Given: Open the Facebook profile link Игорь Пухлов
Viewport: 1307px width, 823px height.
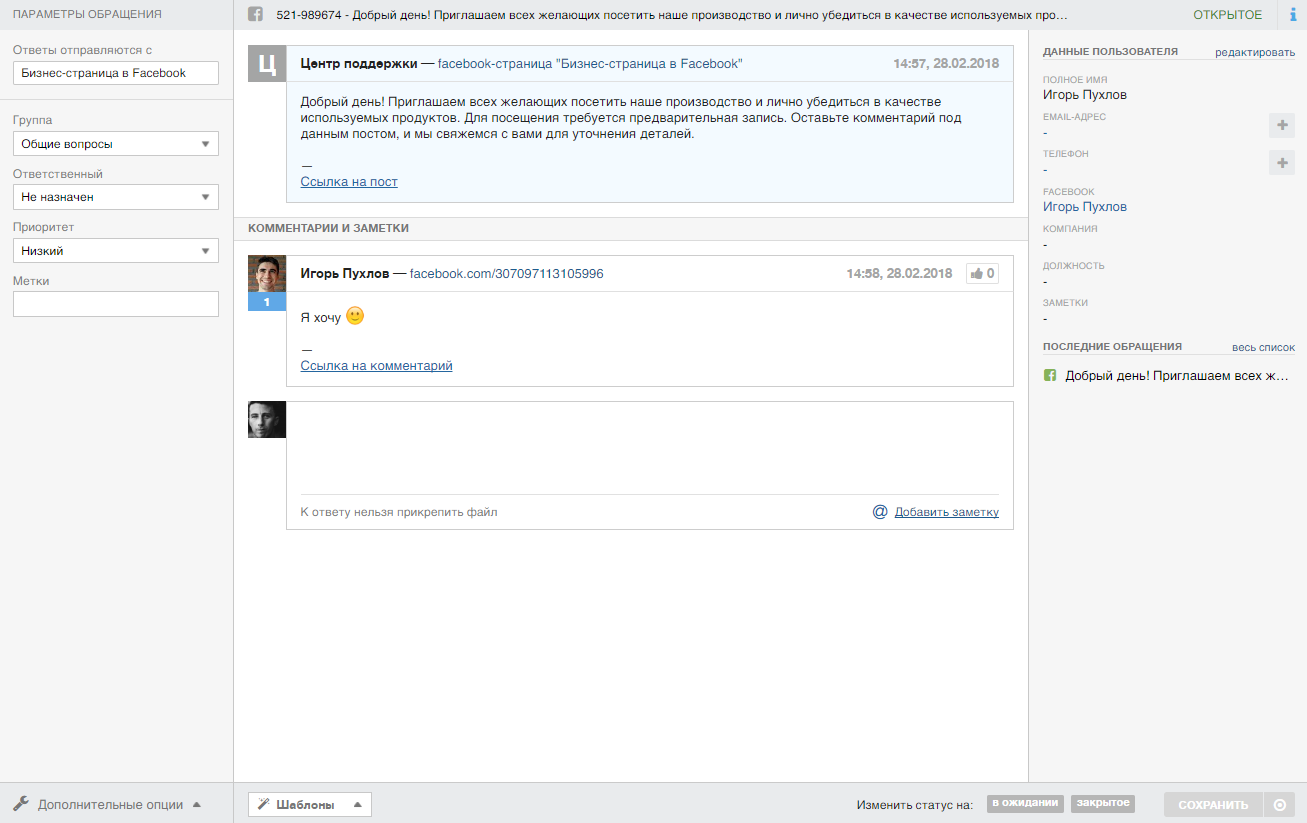Looking at the screenshot, I should tap(1085, 207).
